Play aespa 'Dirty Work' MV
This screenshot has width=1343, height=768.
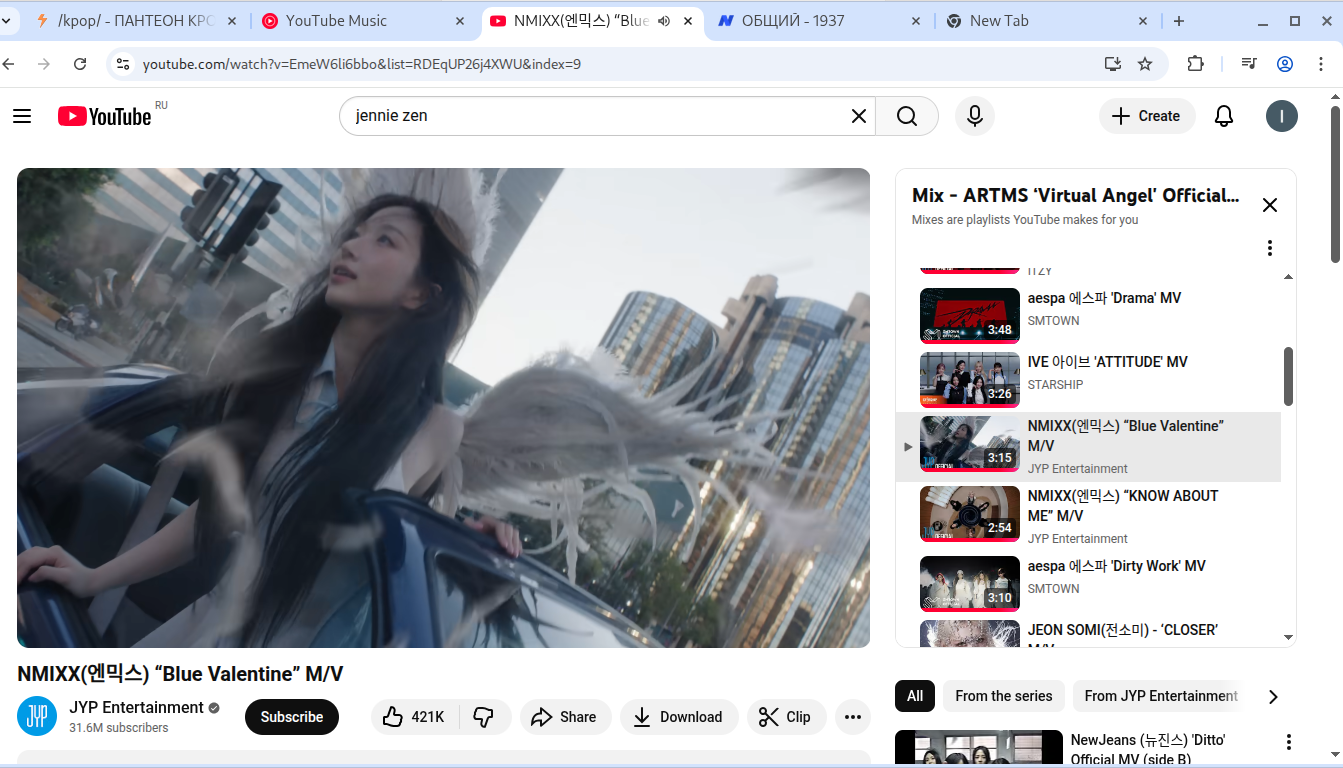click(x=1117, y=566)
